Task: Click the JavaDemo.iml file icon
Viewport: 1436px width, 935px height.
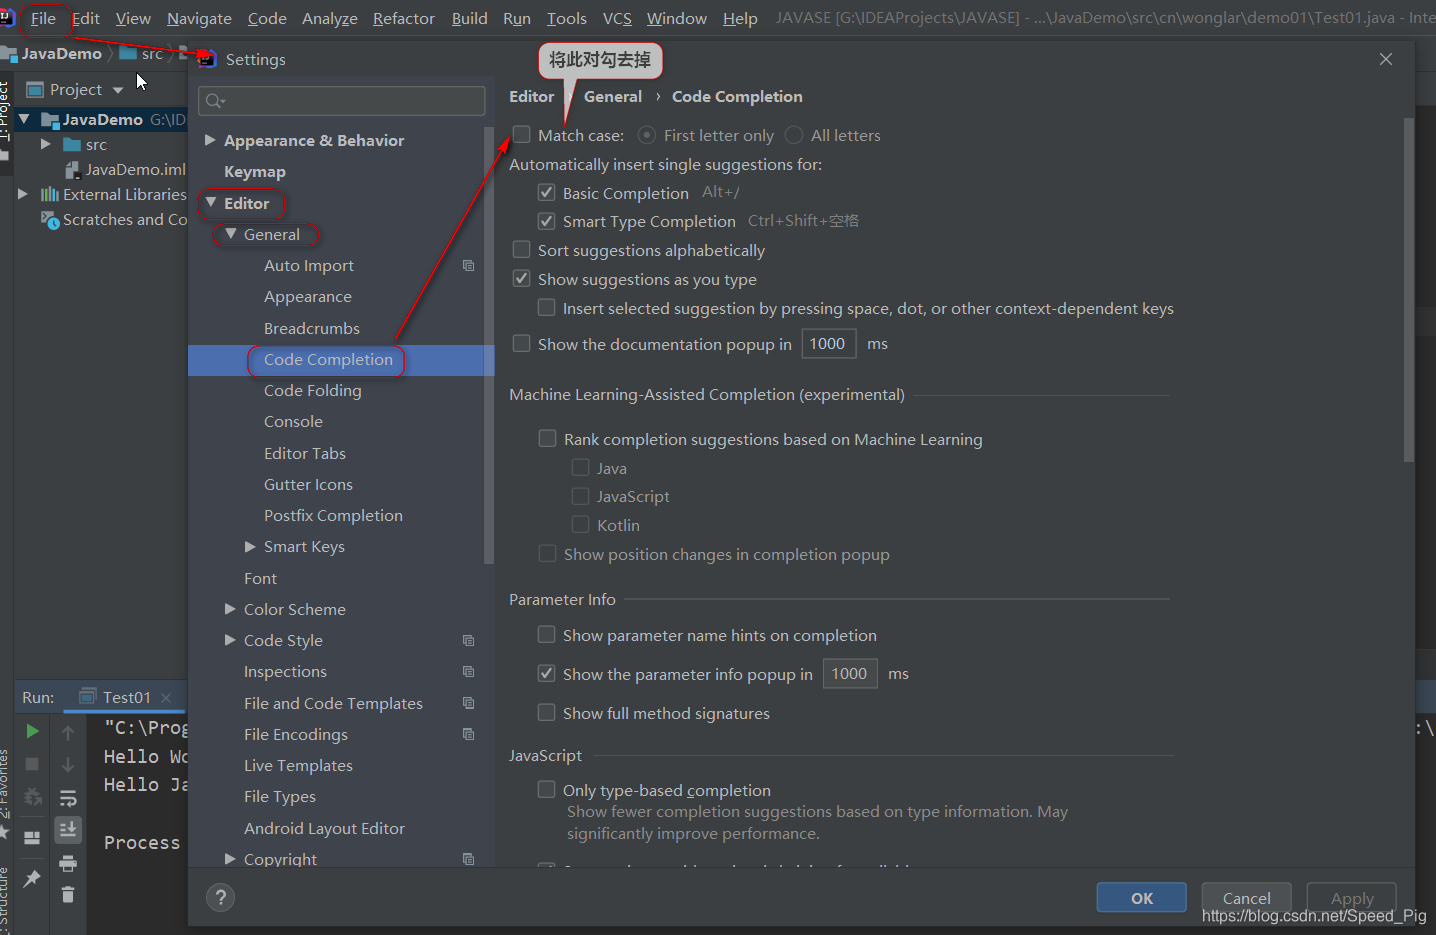Action: (72, 170)
